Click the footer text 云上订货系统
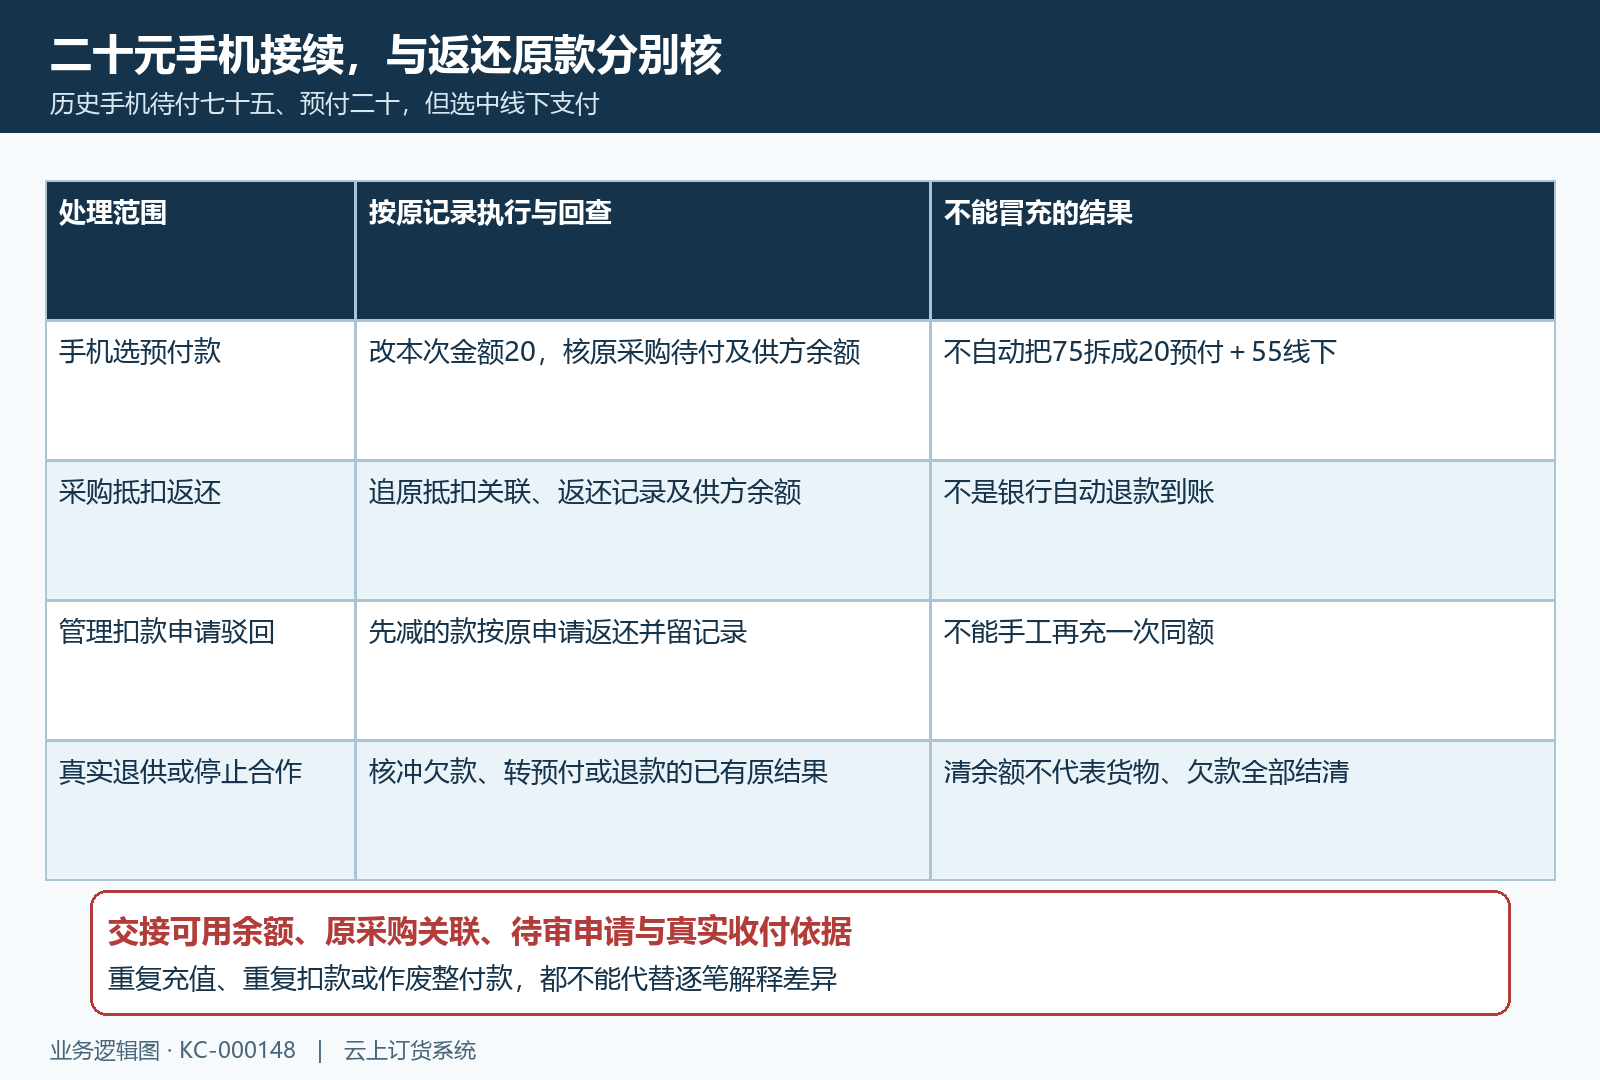 coord(410,1051)
